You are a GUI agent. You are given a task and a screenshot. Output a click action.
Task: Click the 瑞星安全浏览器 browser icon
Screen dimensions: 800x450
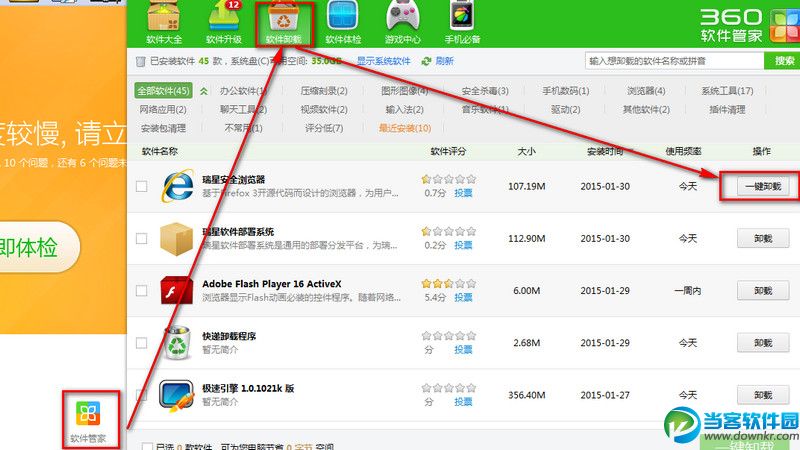(x=177, y=186)
